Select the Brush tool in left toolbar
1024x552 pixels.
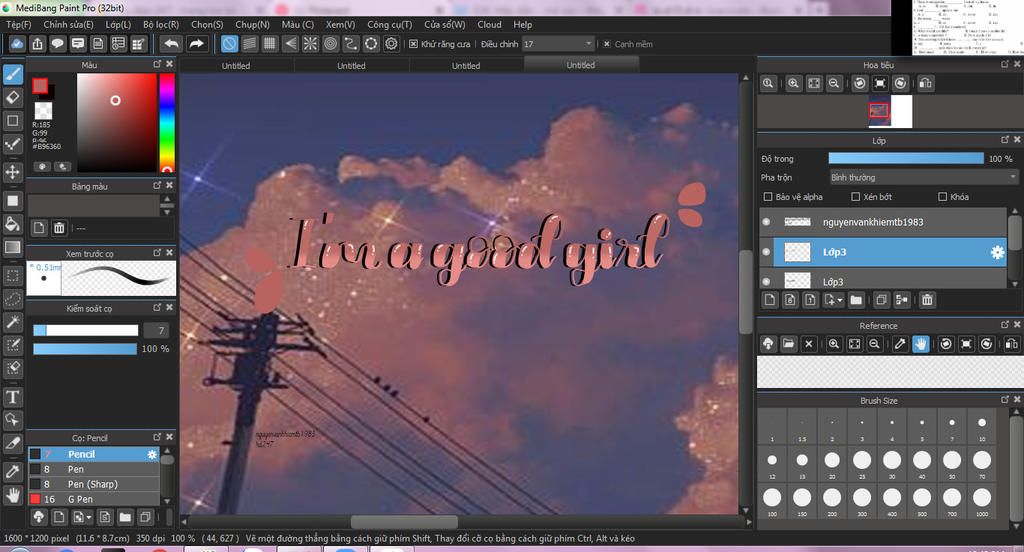click(x=12, y=74)
